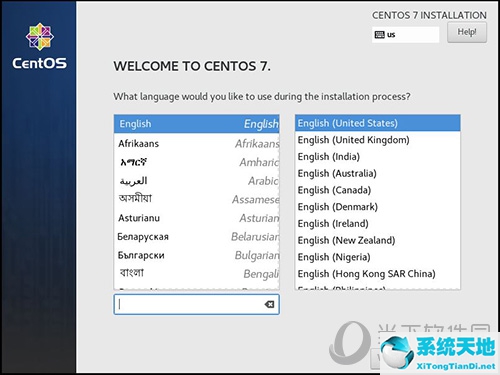Select Amharic language entry
The width and height of the screenshot is (500, 375).
(197, 162)
